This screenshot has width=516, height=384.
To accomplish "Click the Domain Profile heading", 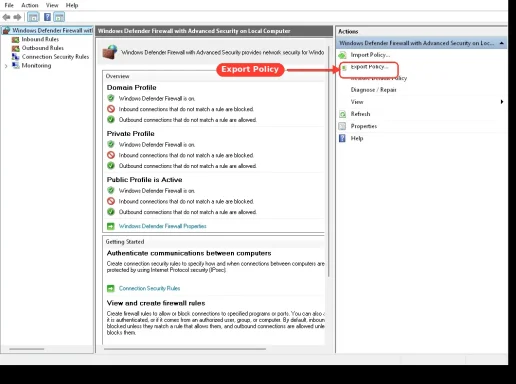I will (131, 88).
